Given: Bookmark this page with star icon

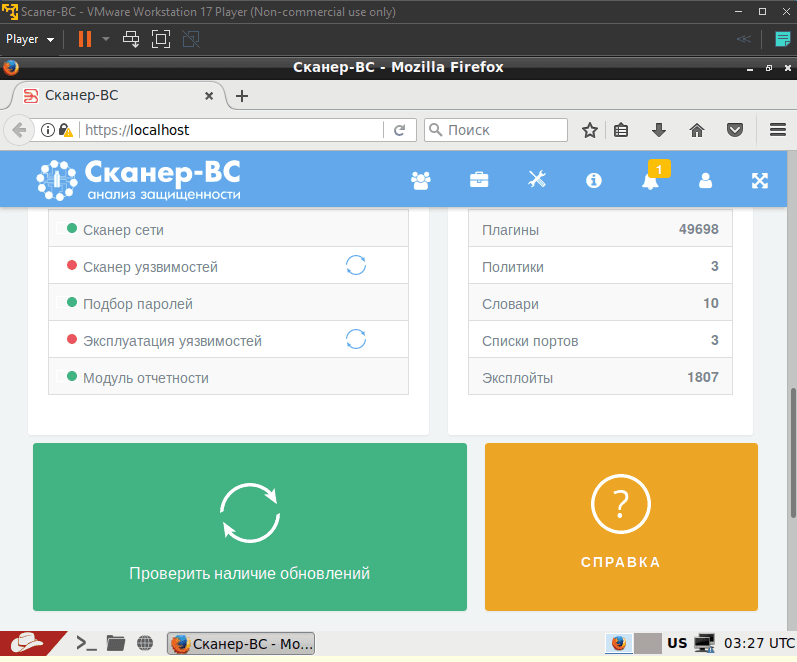Looking at the screenshot, I should pyautogui.click(x=590, y=130).
